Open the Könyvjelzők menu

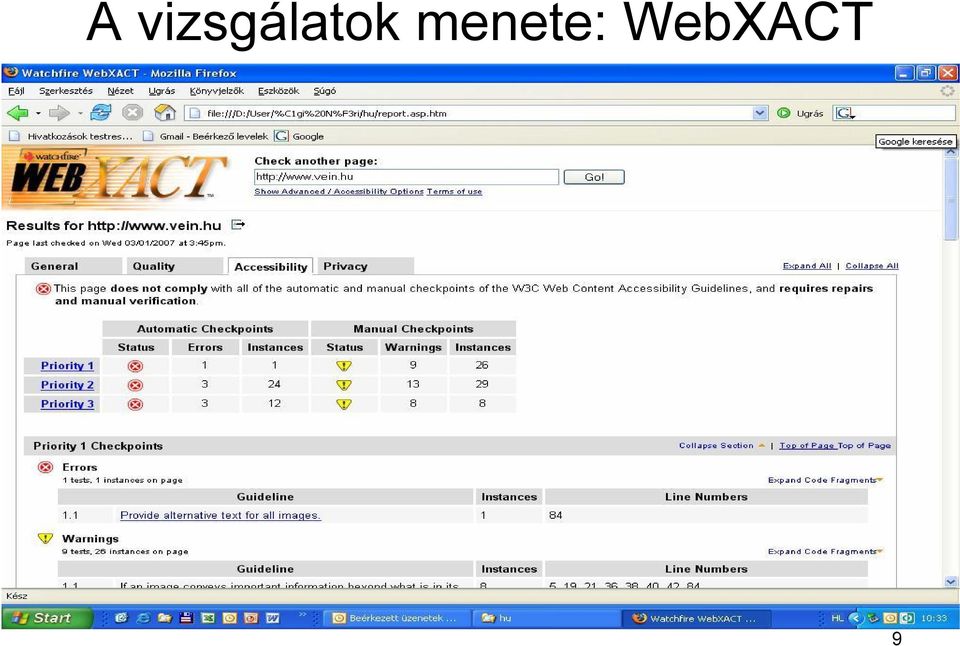click(216, 91)
